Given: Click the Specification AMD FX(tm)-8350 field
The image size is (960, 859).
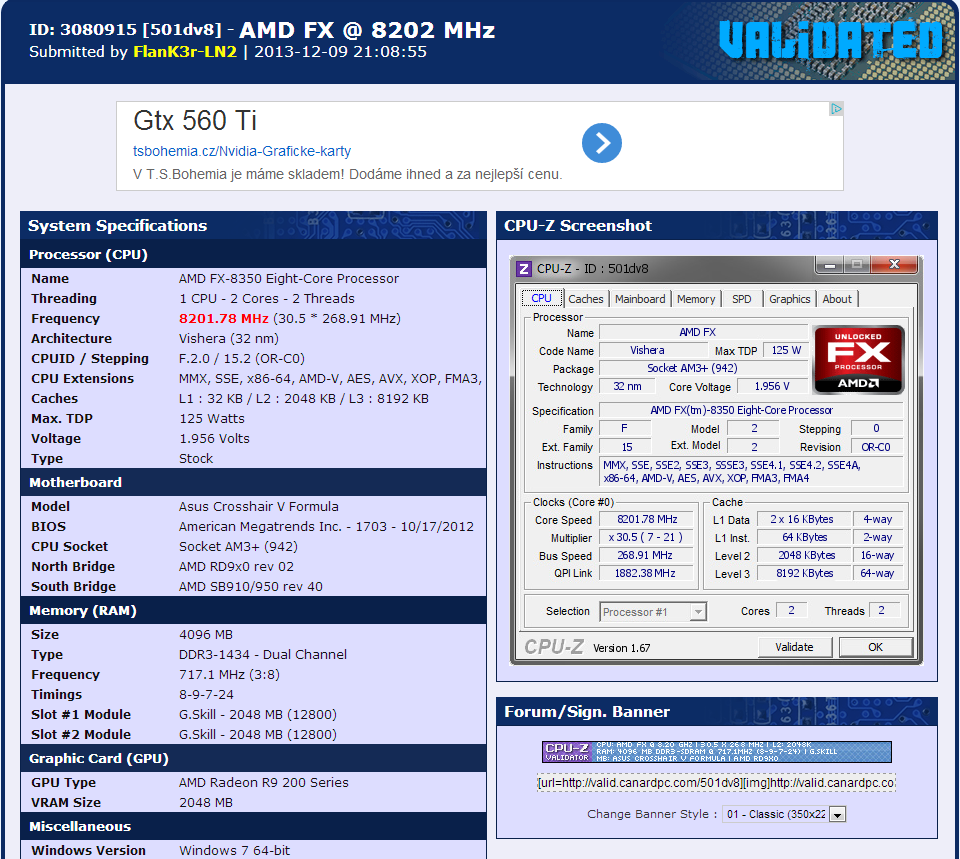Looking at the screenshot, I should [751, 410].
